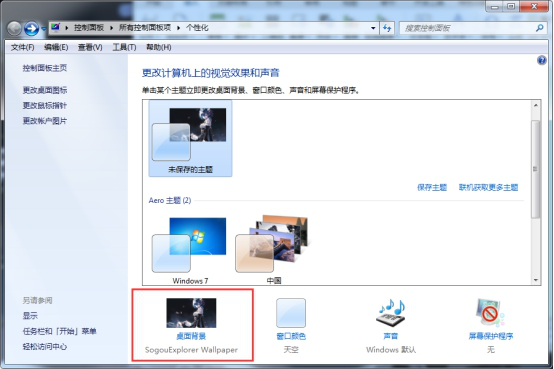Click the refresh button next to address bar

point(387,28)
